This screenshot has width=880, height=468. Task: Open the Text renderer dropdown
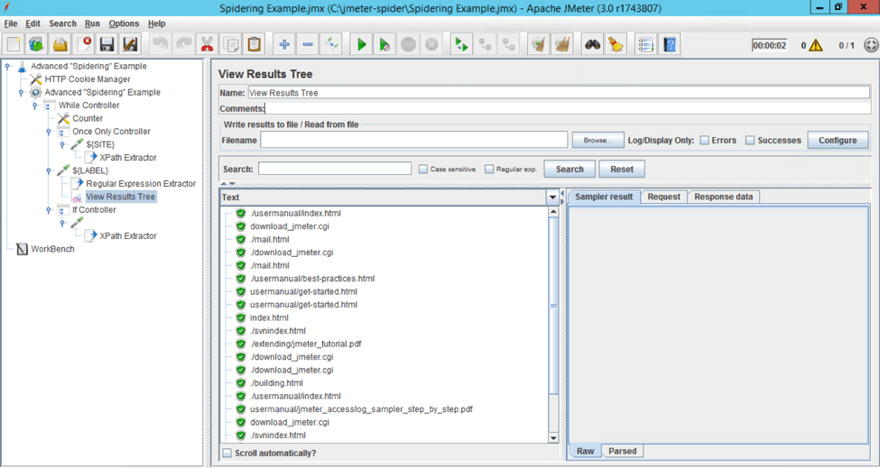552,198
